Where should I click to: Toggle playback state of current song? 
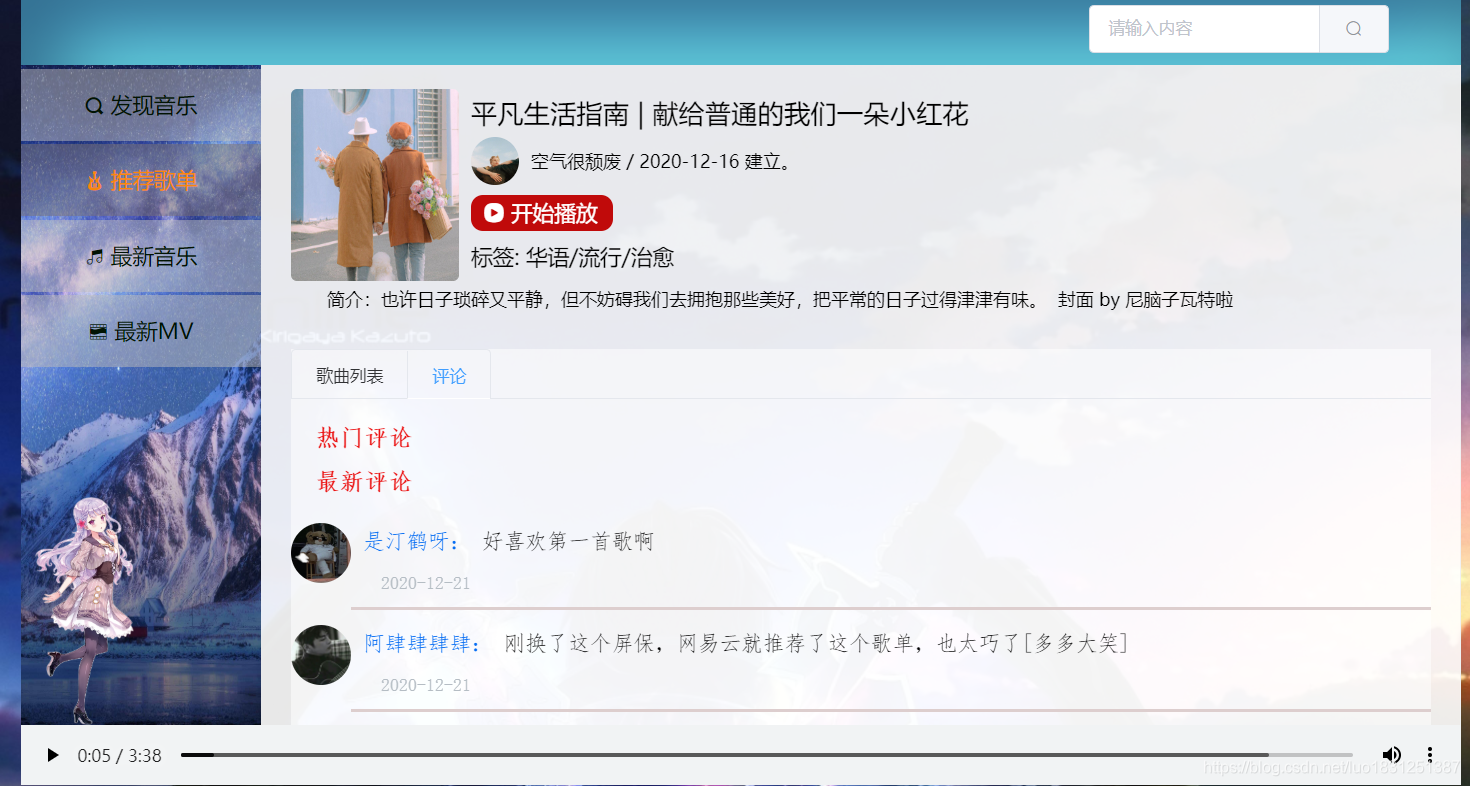click(x=52, y=755)
